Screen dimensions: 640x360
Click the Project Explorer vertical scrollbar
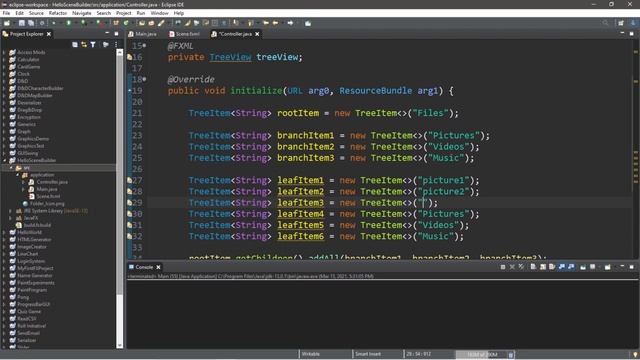(120, 176)
